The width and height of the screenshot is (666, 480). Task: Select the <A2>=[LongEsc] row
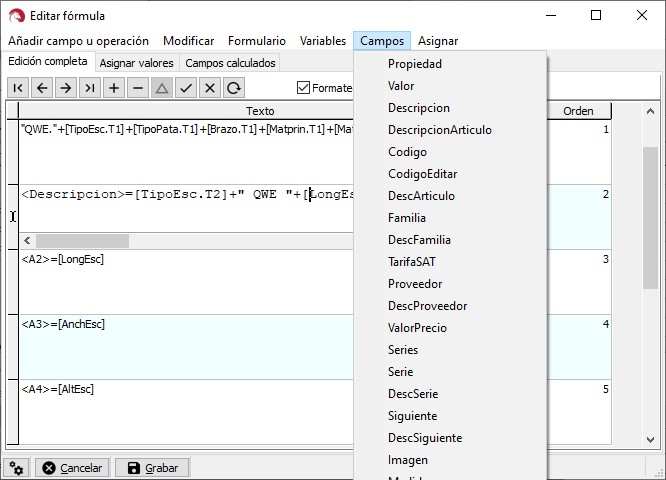tap(187, 282)
